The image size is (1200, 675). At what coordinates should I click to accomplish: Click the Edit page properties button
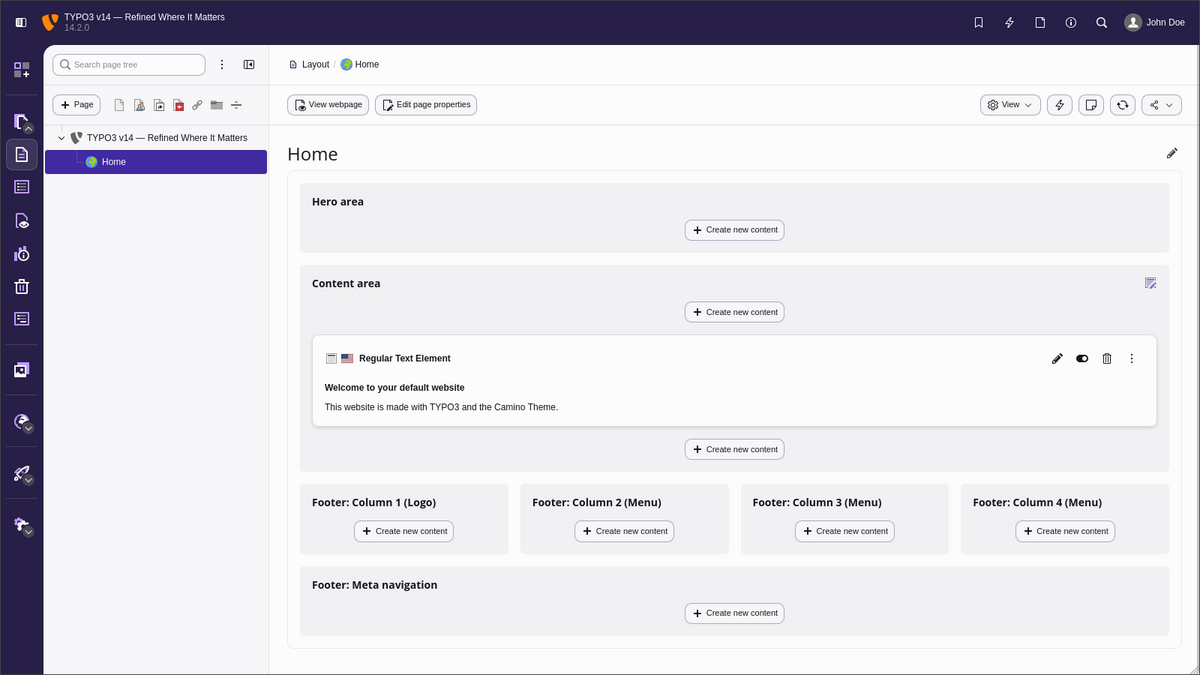click(x=426, y=105)
